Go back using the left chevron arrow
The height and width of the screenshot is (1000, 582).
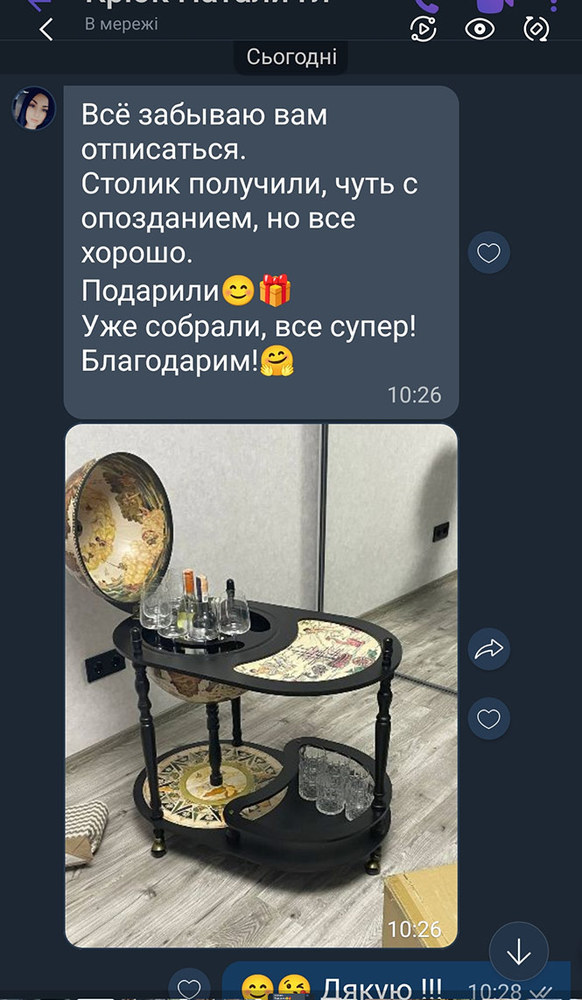click(46, 29)
